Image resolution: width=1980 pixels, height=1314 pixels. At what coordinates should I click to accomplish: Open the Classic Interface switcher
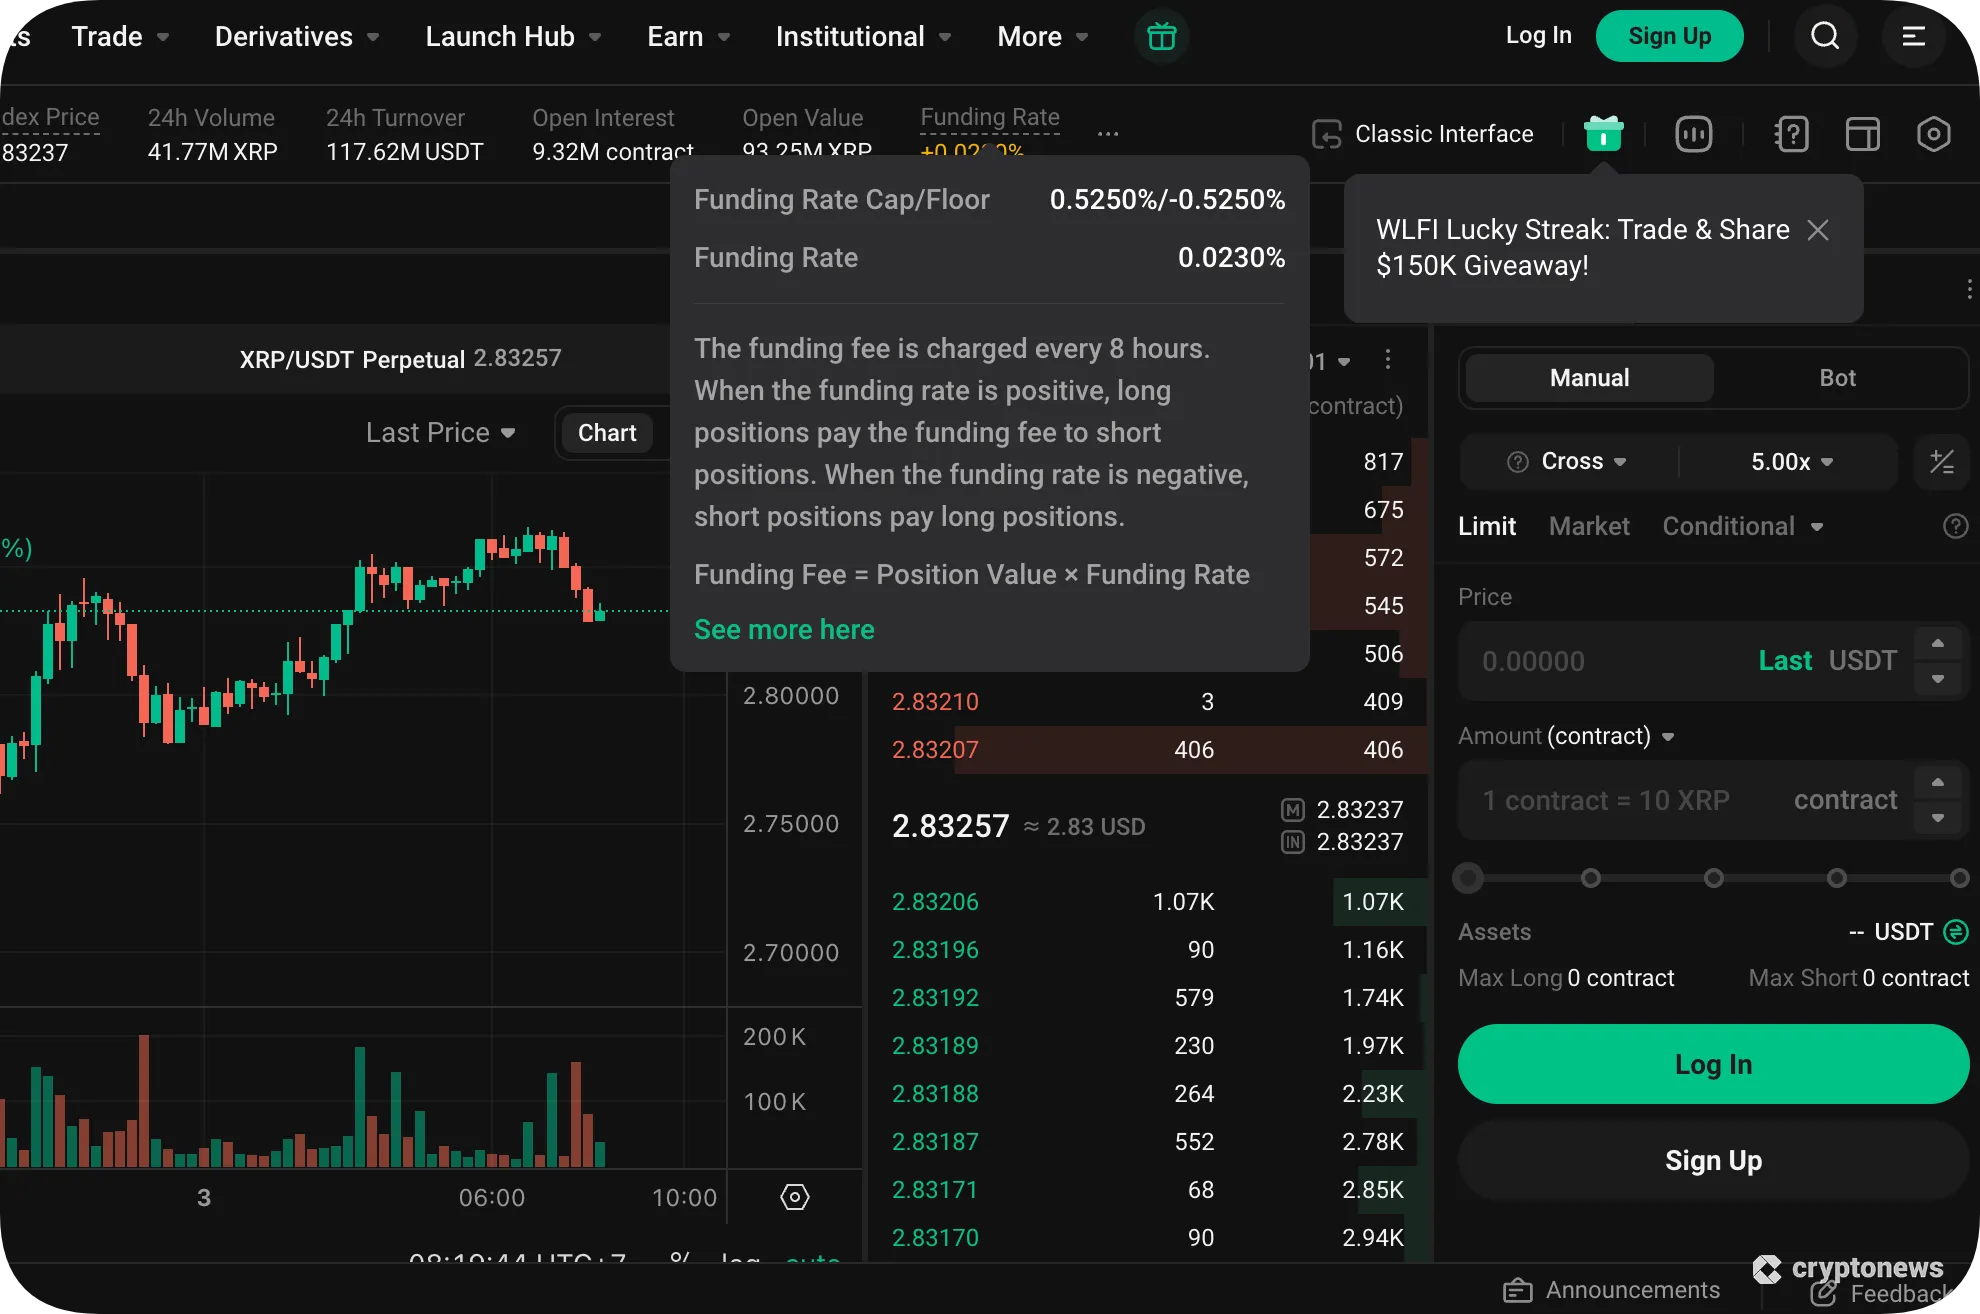[1423, 133]
